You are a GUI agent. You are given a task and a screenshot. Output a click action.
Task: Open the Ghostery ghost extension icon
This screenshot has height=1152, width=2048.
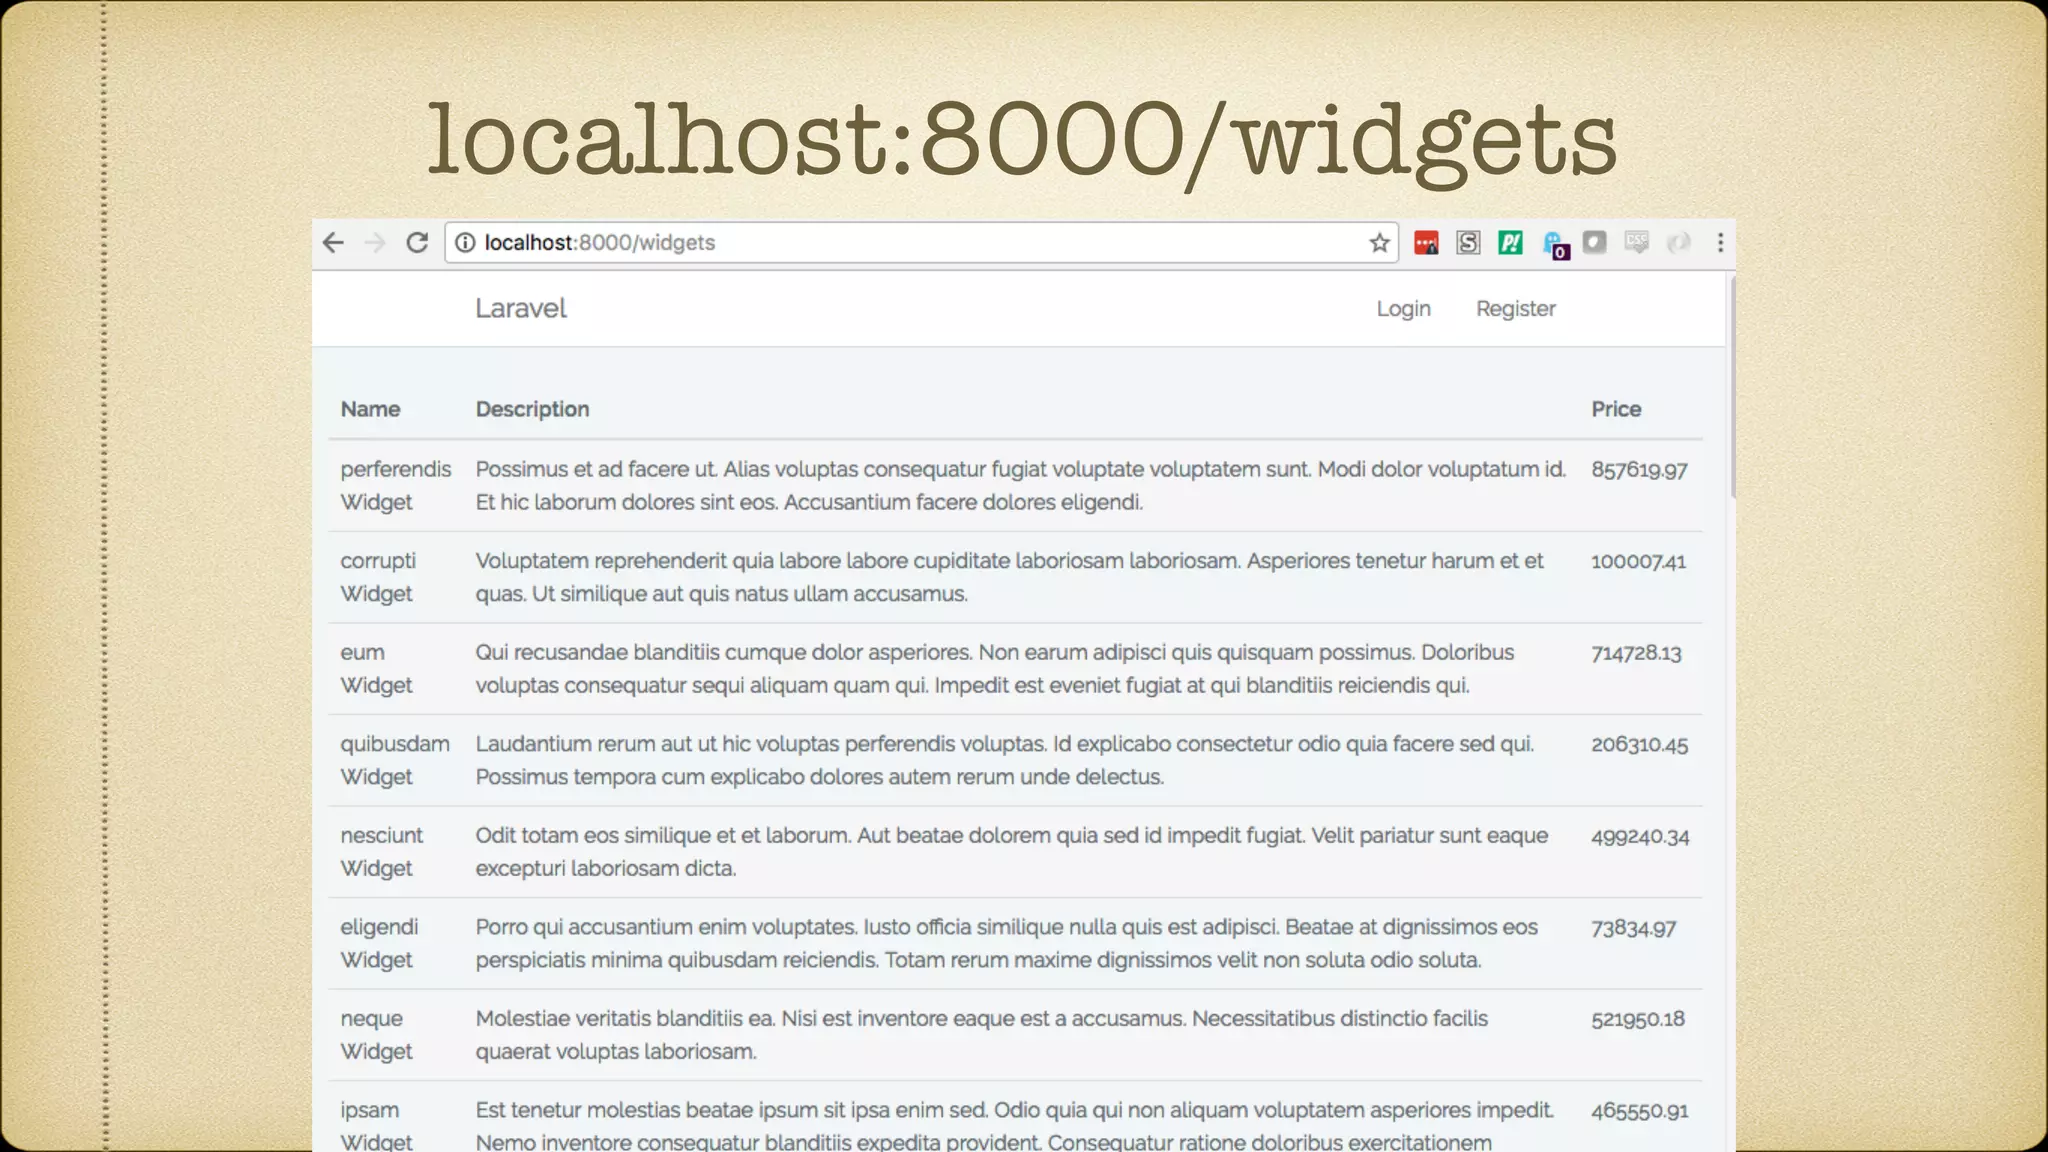pos(1555,245)
